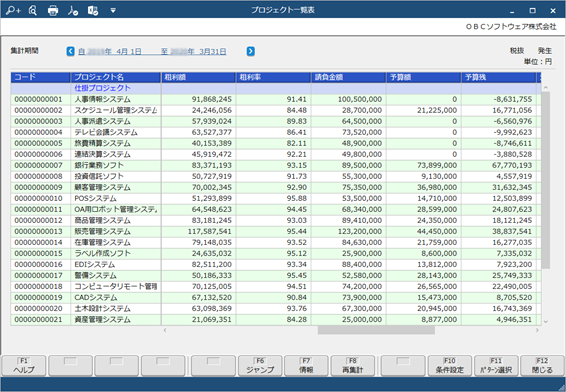This screenshot has height=392, width=566.
Task: Click vertical scrollbar up arrow
Action: 546,87
